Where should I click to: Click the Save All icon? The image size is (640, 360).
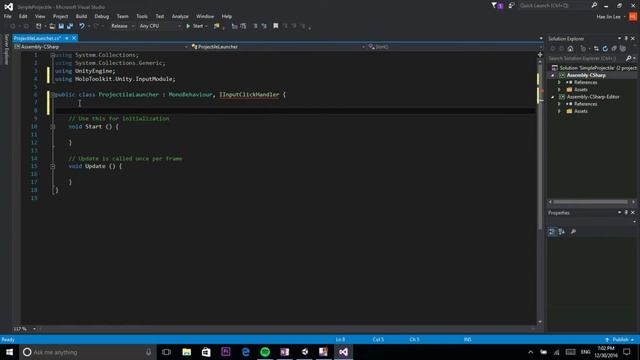click(x=70, y=26)
